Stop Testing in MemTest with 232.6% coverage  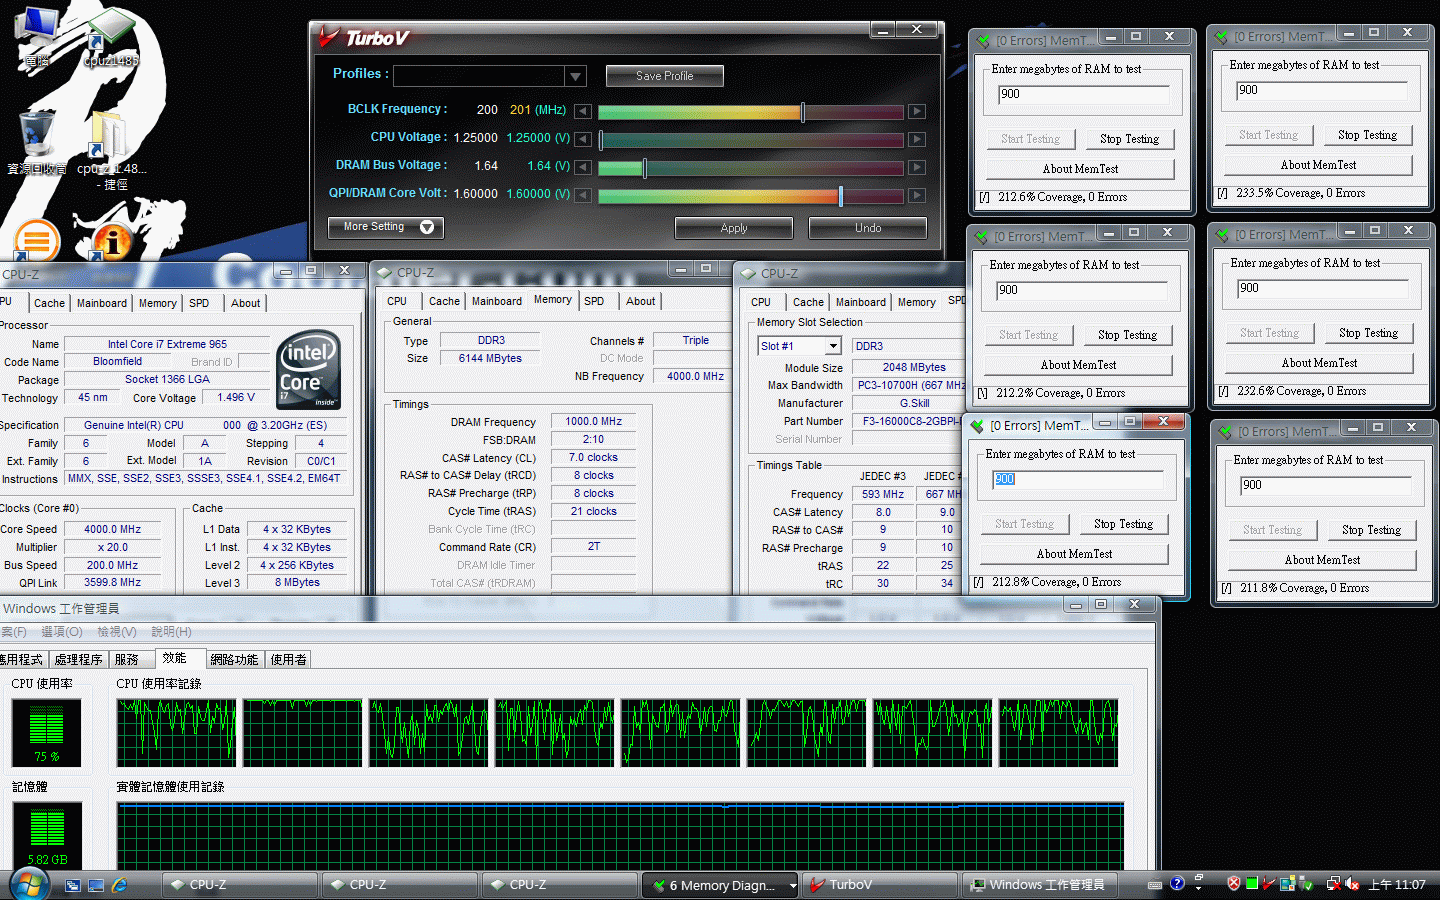coord(1368,333)
